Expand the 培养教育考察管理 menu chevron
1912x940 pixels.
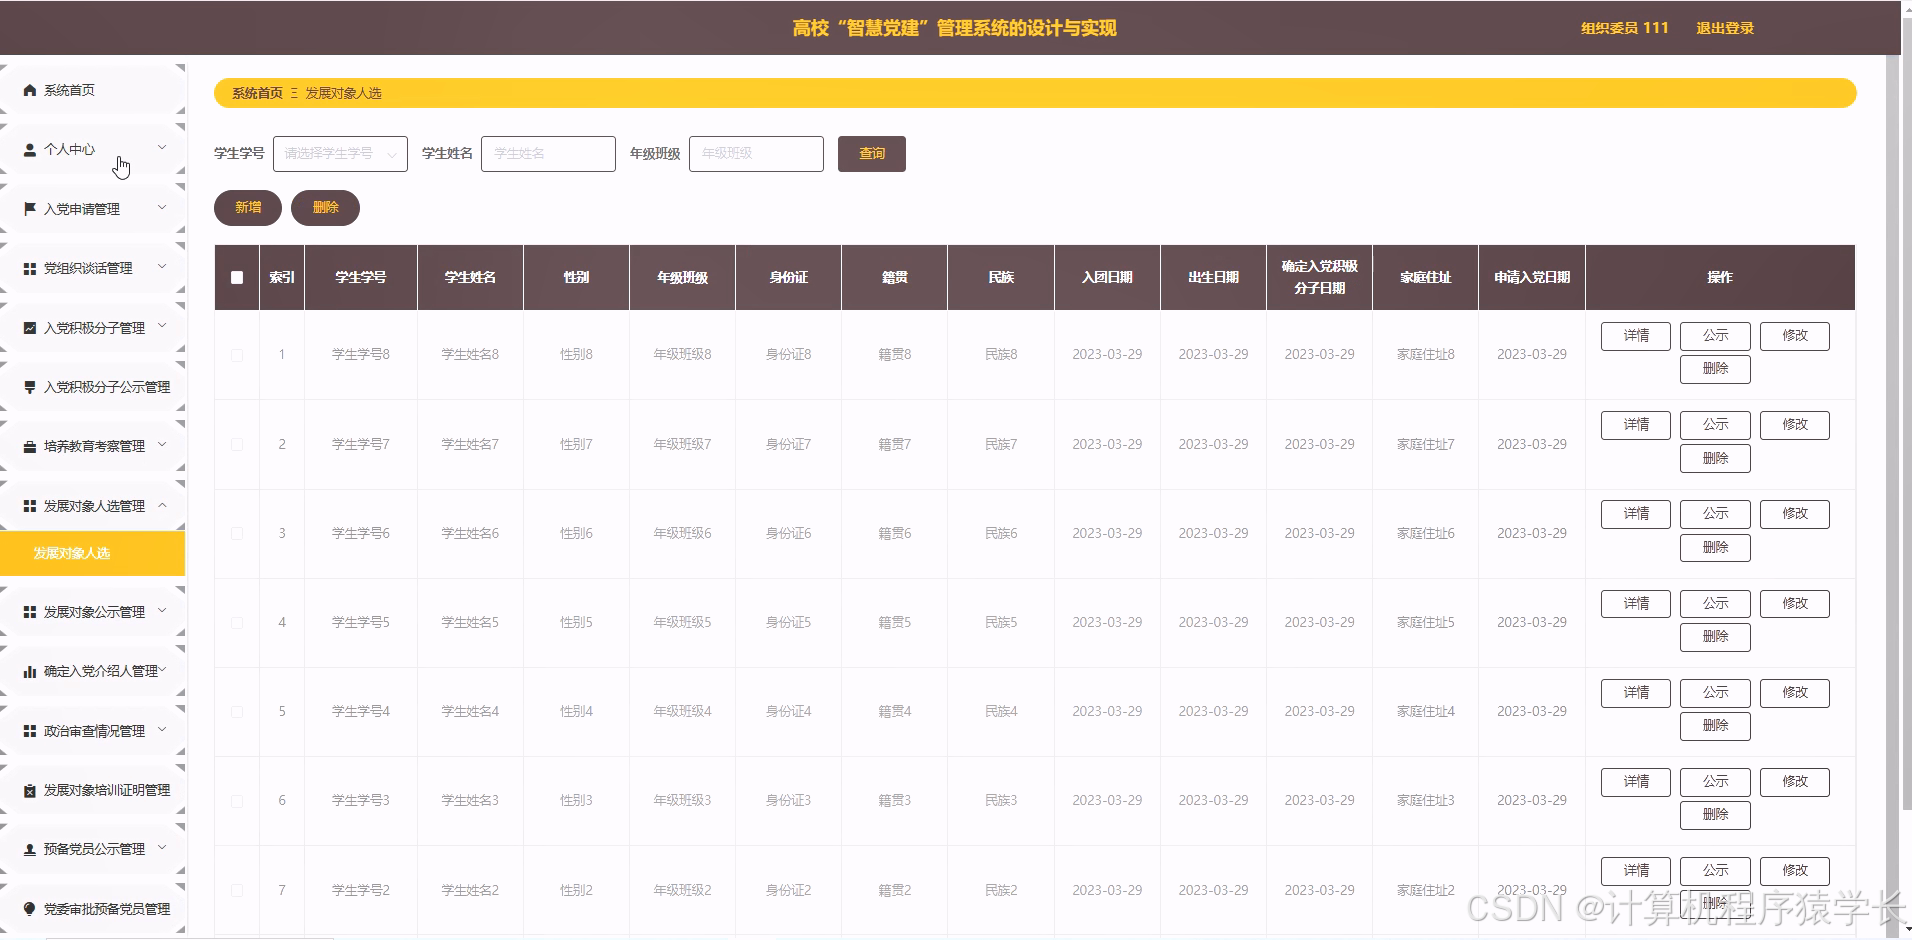(162, 445)
